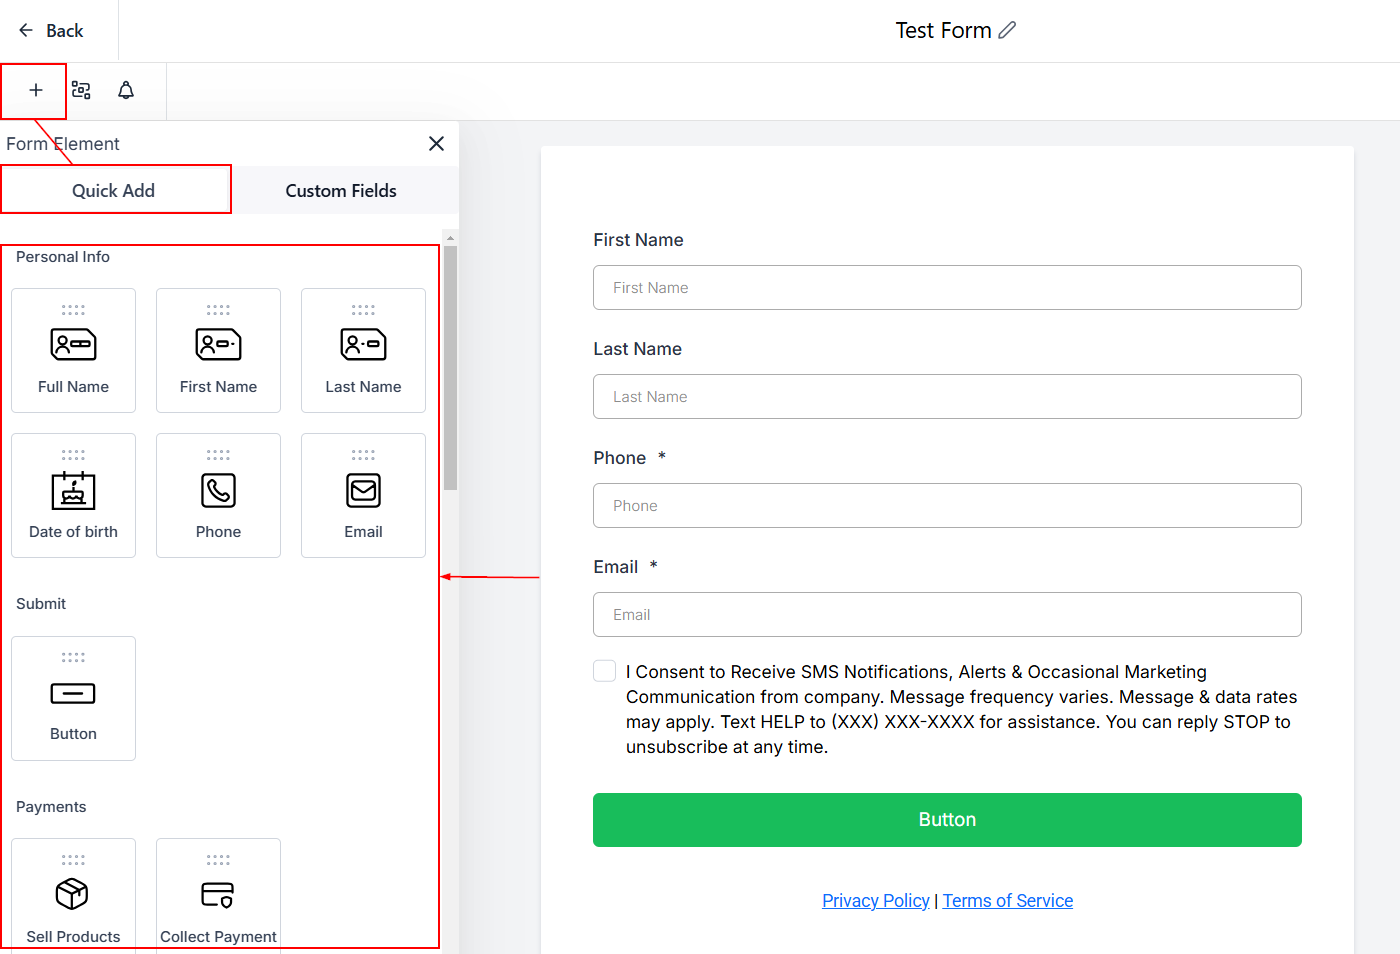Click the plus add element icon
This screenshot has width=1400, height=954.
tap(36, 90)
